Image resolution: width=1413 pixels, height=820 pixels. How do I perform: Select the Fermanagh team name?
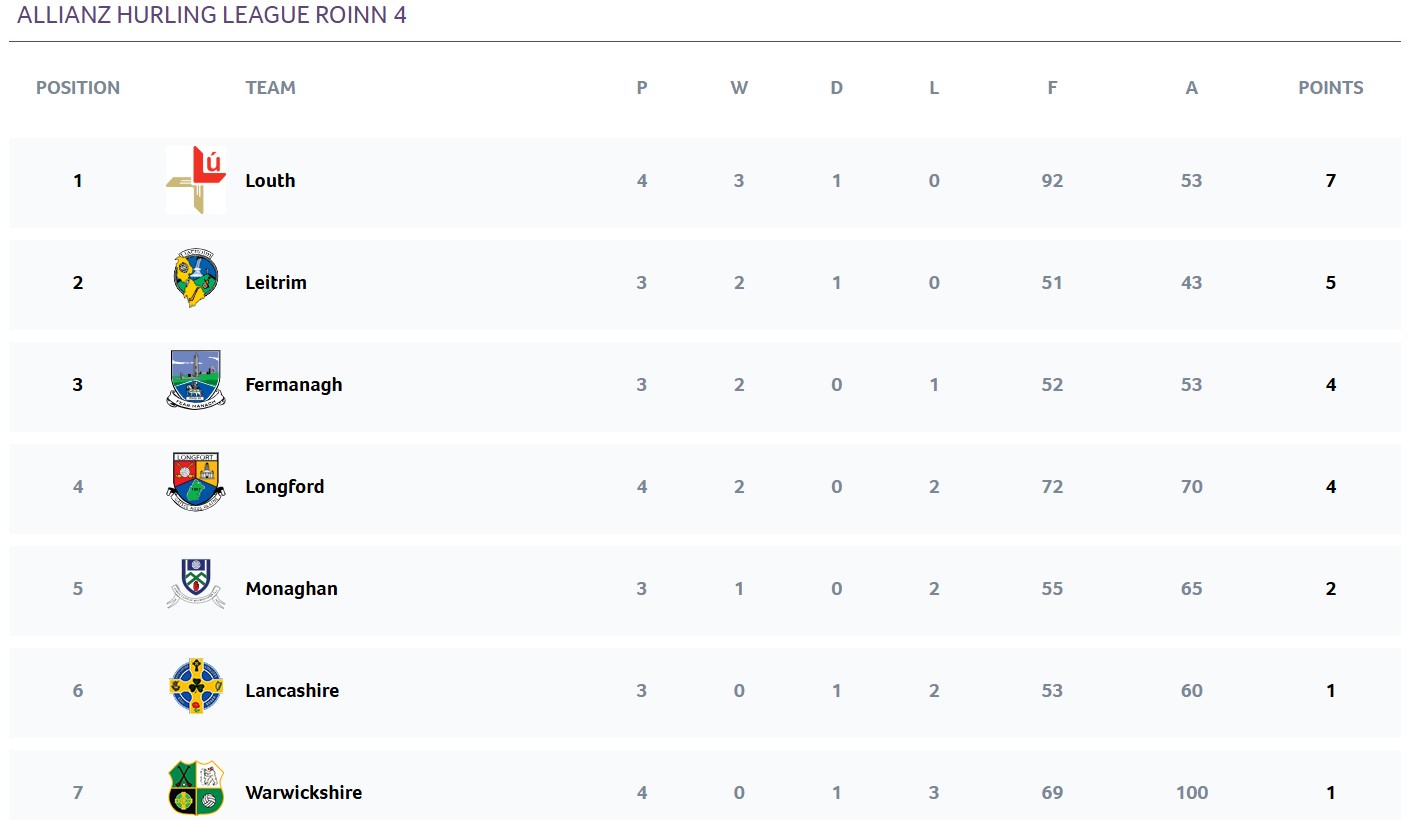(294, 385)
